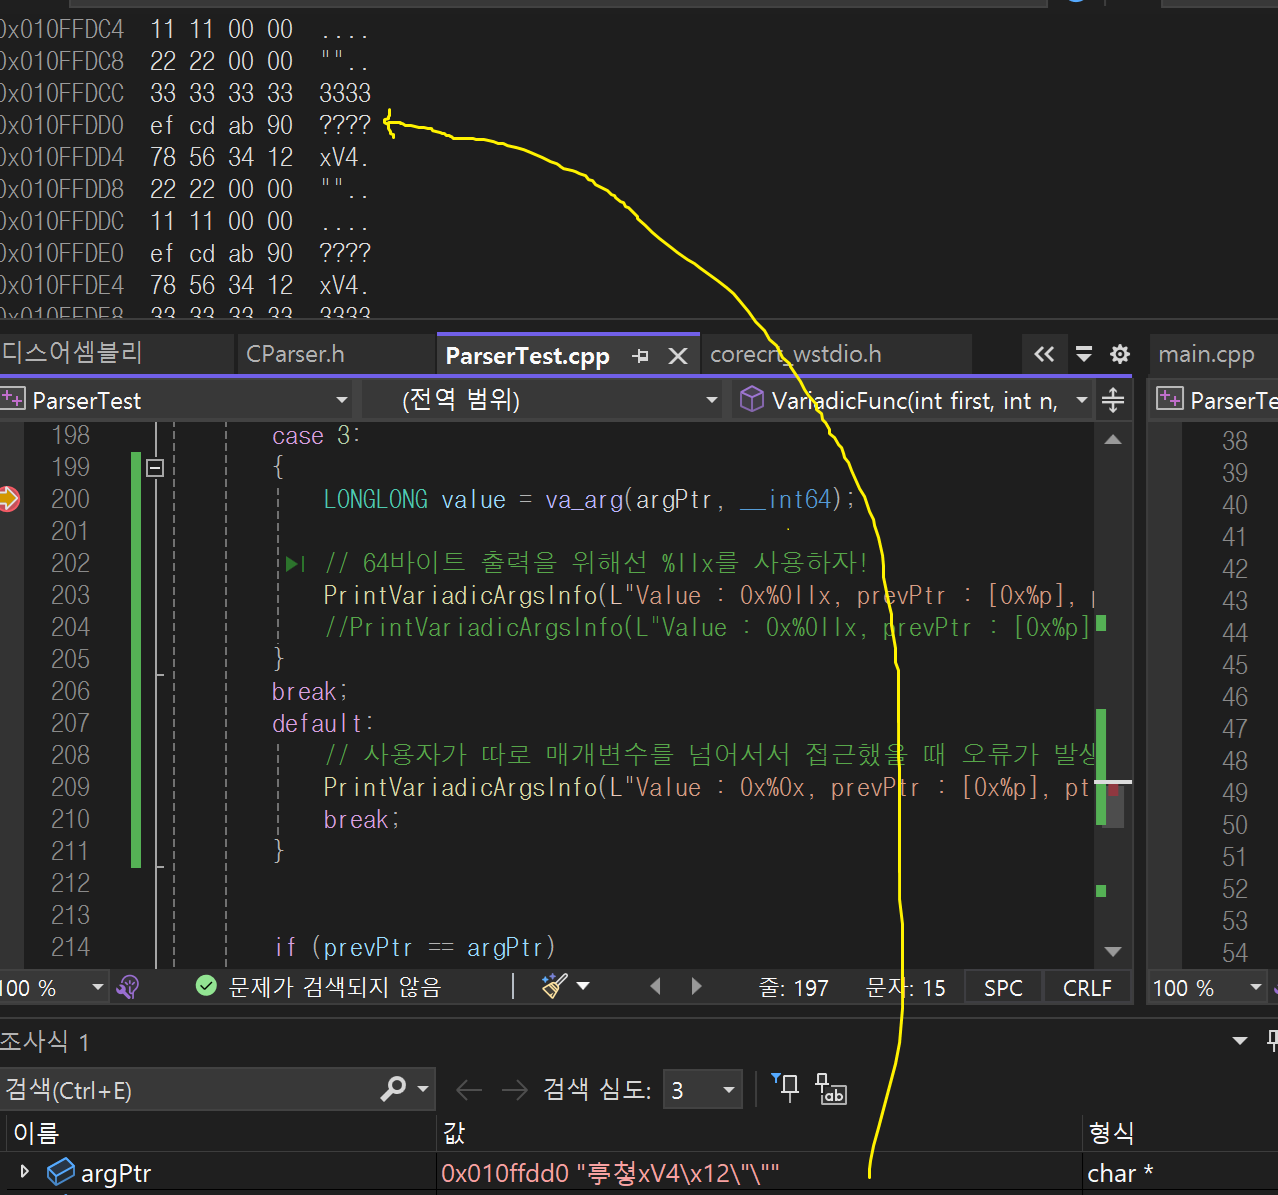Image resolution: width=1278 pixels, height=1195 pixels.
Task: Open the 조사식 1 window options dropdown
Action: point(1240,1041)
